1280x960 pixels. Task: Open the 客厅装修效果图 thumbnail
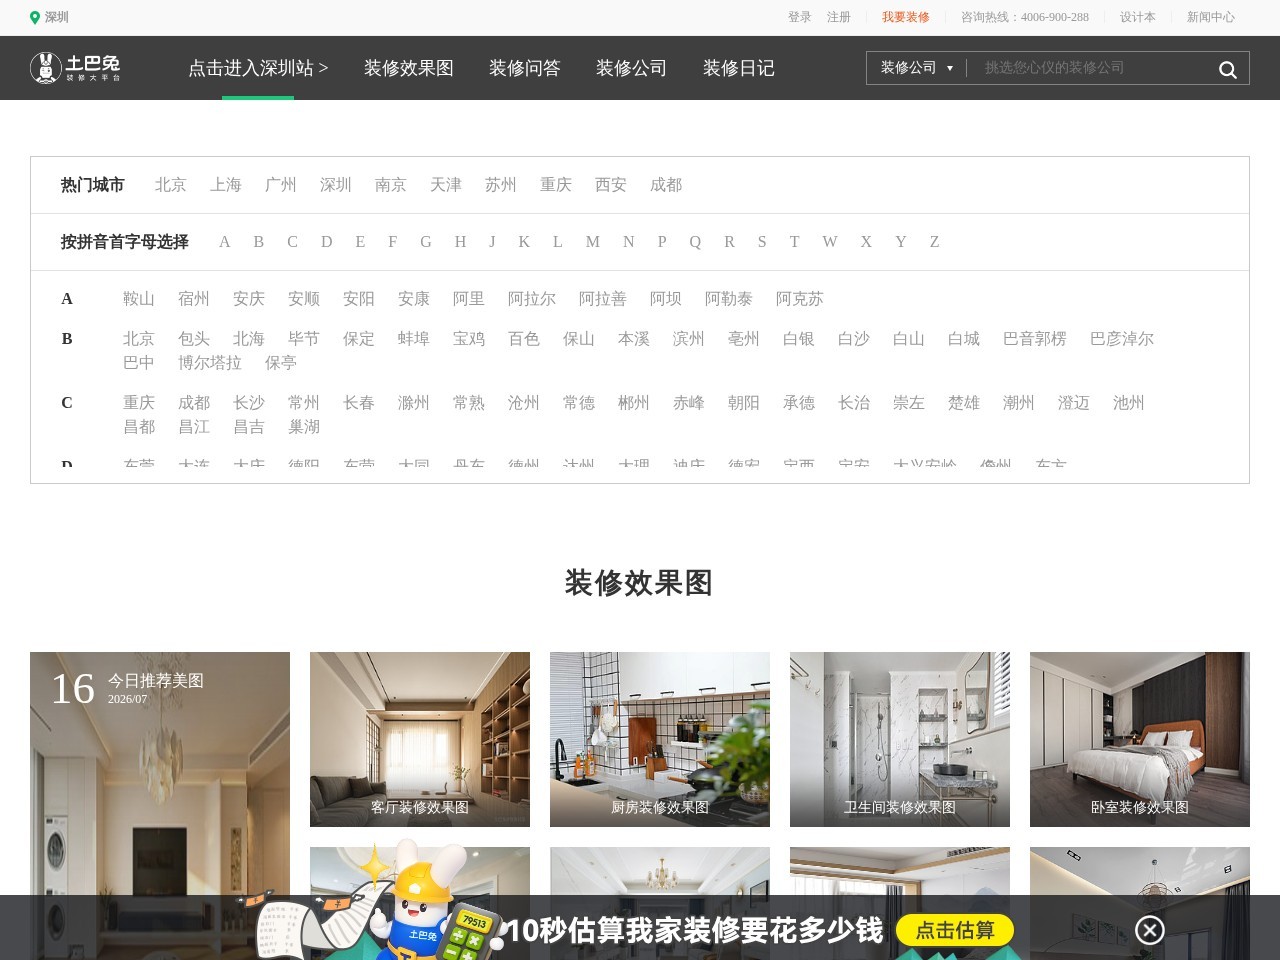click(420, 739)
